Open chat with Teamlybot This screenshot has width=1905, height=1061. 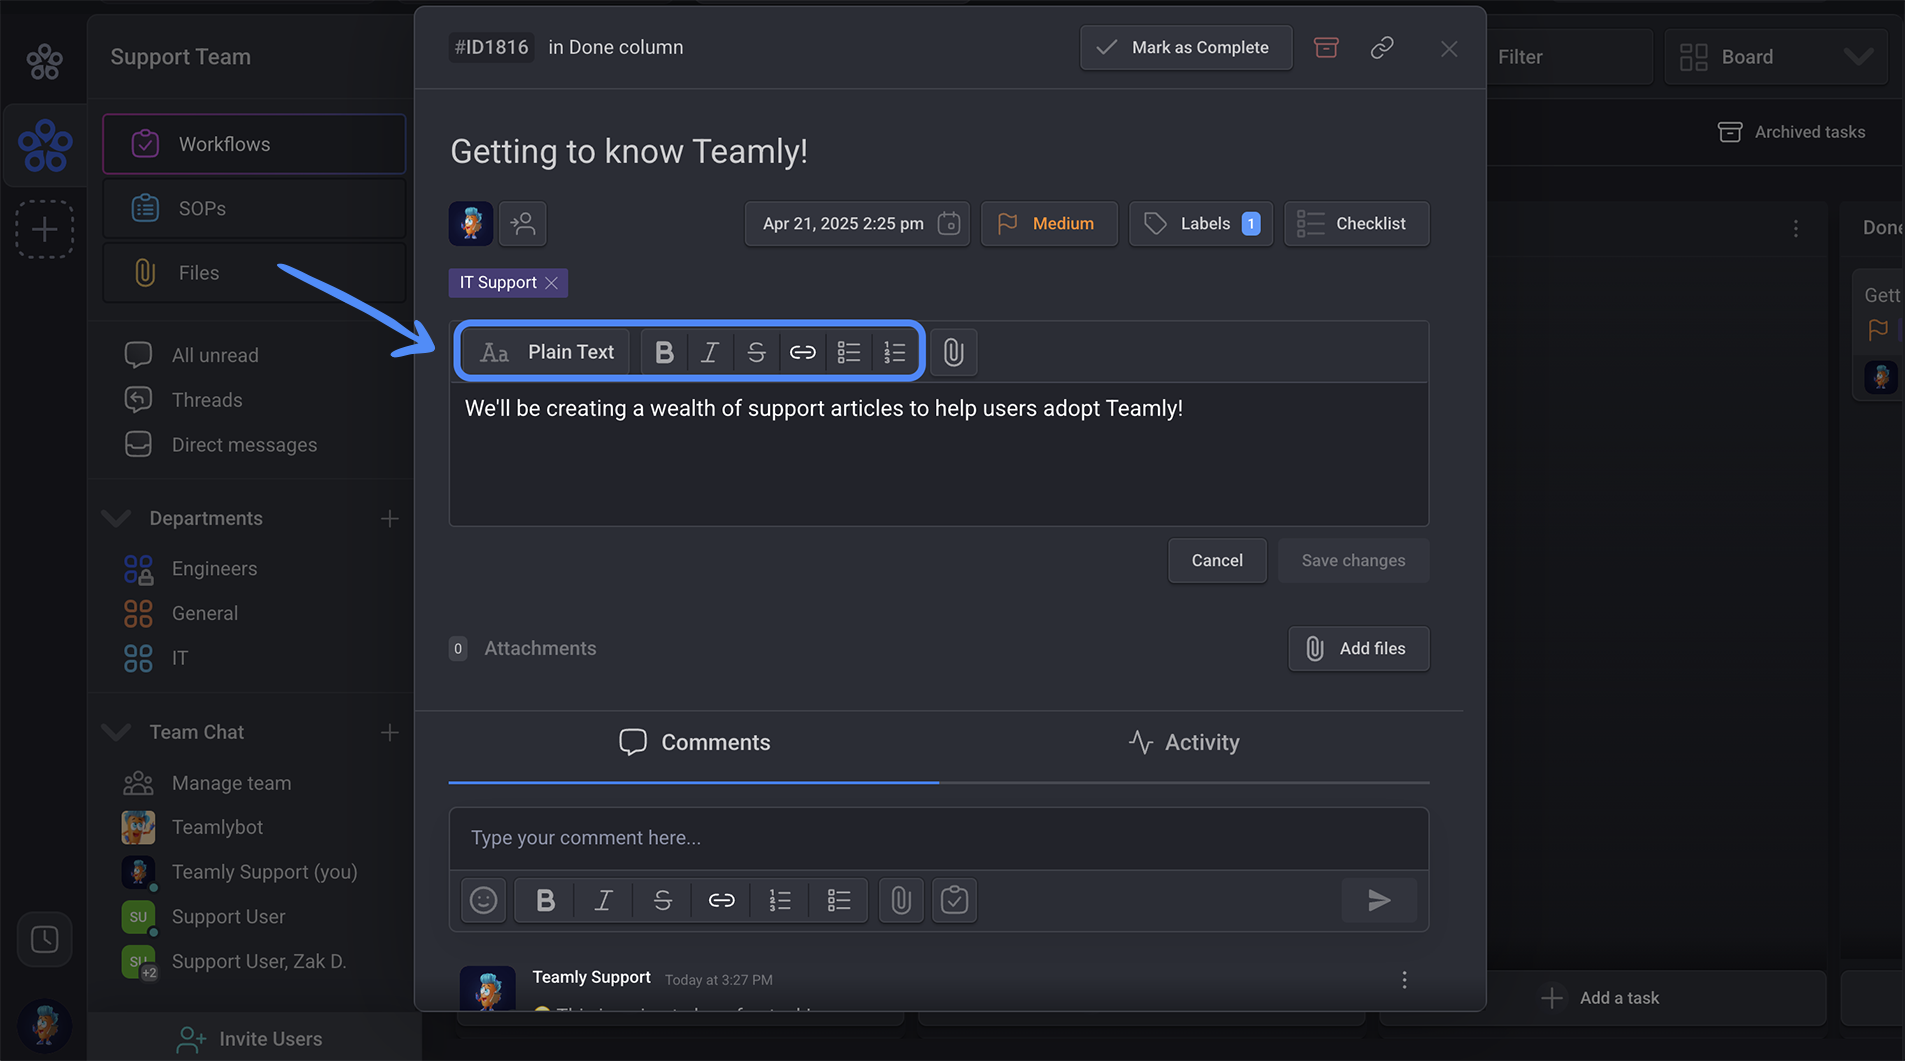(x=217, y=827)
